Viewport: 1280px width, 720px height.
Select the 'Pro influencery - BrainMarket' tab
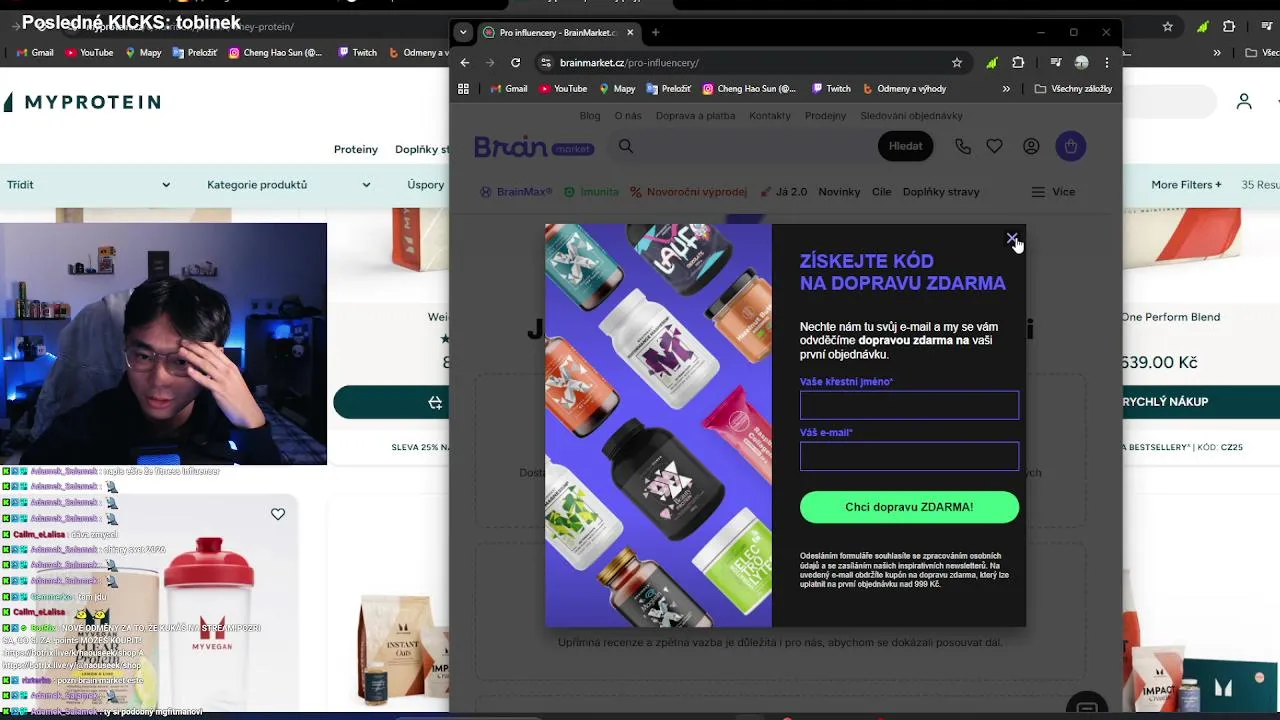558,32
